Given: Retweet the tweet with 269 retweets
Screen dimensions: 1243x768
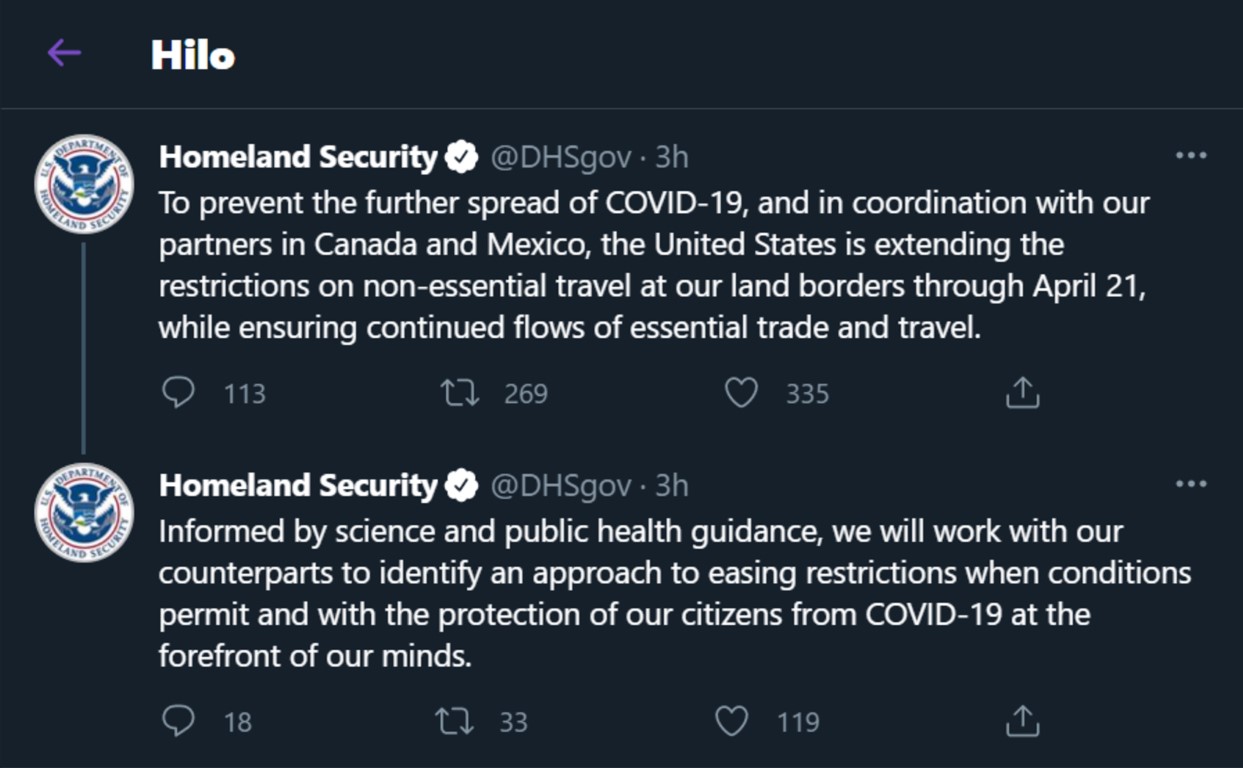Looking at the screenshot, I should (x=460, y=393).
